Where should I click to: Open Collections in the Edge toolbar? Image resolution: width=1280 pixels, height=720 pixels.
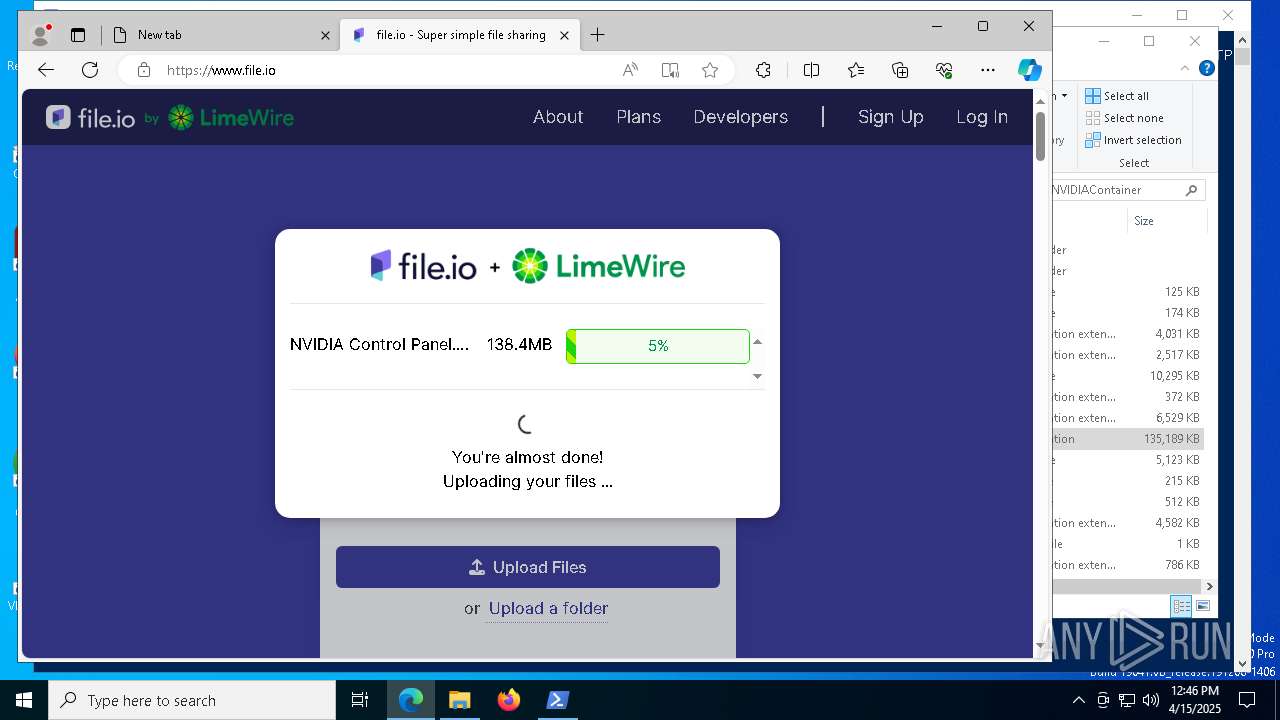click(900, 70)
